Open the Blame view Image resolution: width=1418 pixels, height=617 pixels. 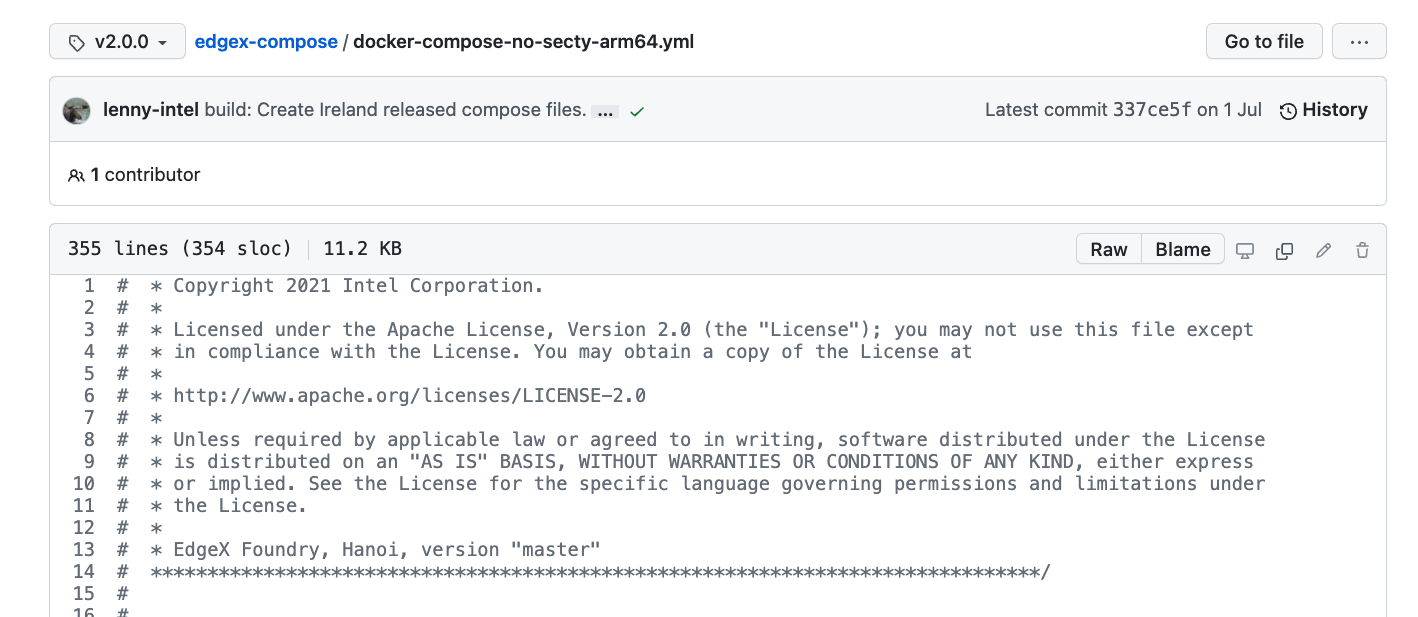pyautogui.click(x=1183, y=249)
